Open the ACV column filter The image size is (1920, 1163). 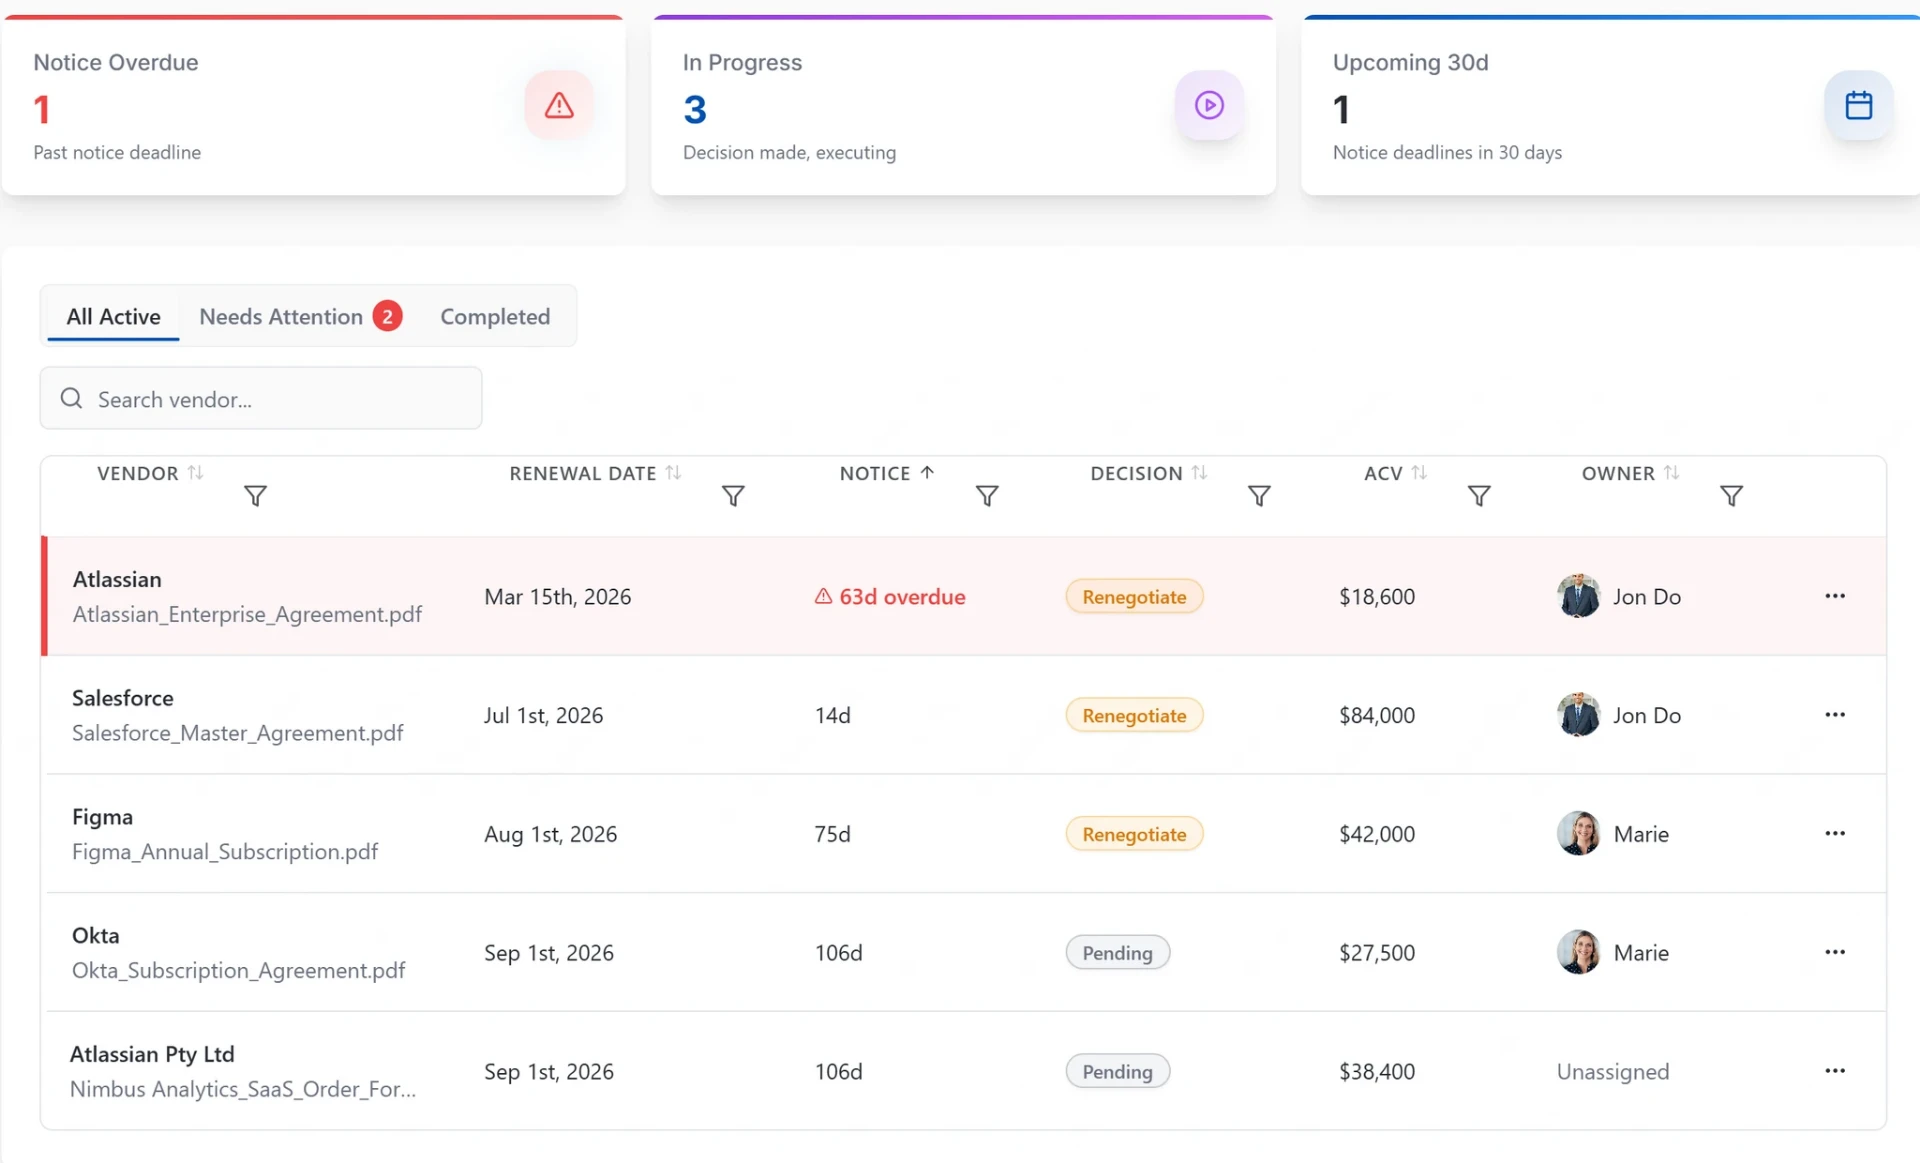(1479, 496)
